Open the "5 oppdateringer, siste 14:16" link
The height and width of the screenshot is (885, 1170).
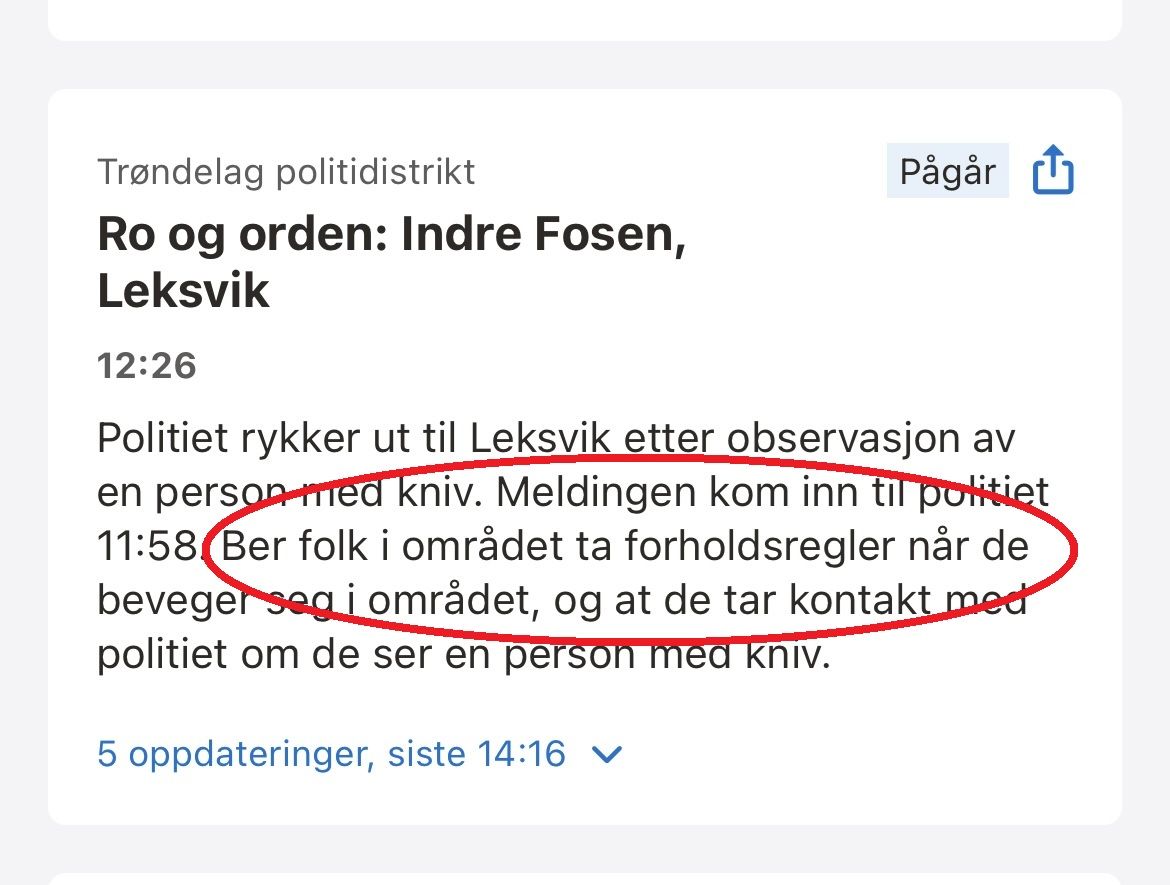(x=330, y=753)
